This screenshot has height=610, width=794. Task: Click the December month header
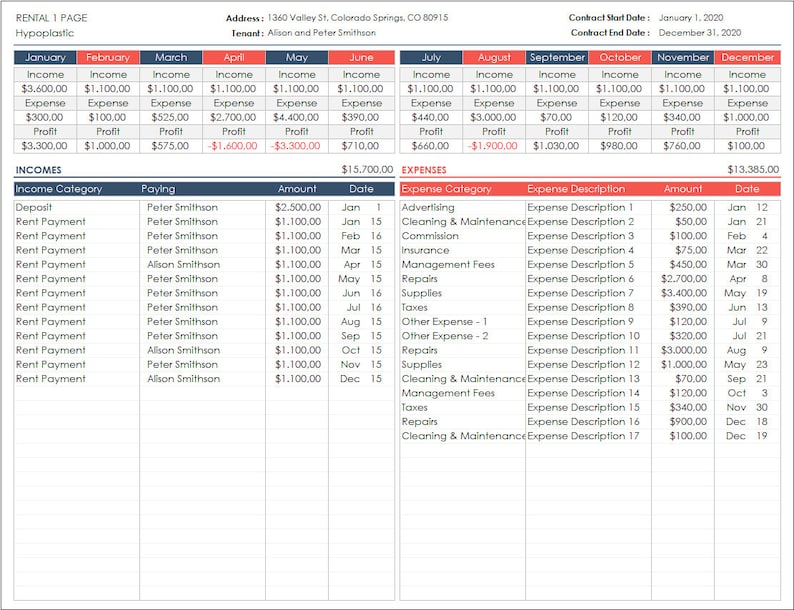coord(747,57)
